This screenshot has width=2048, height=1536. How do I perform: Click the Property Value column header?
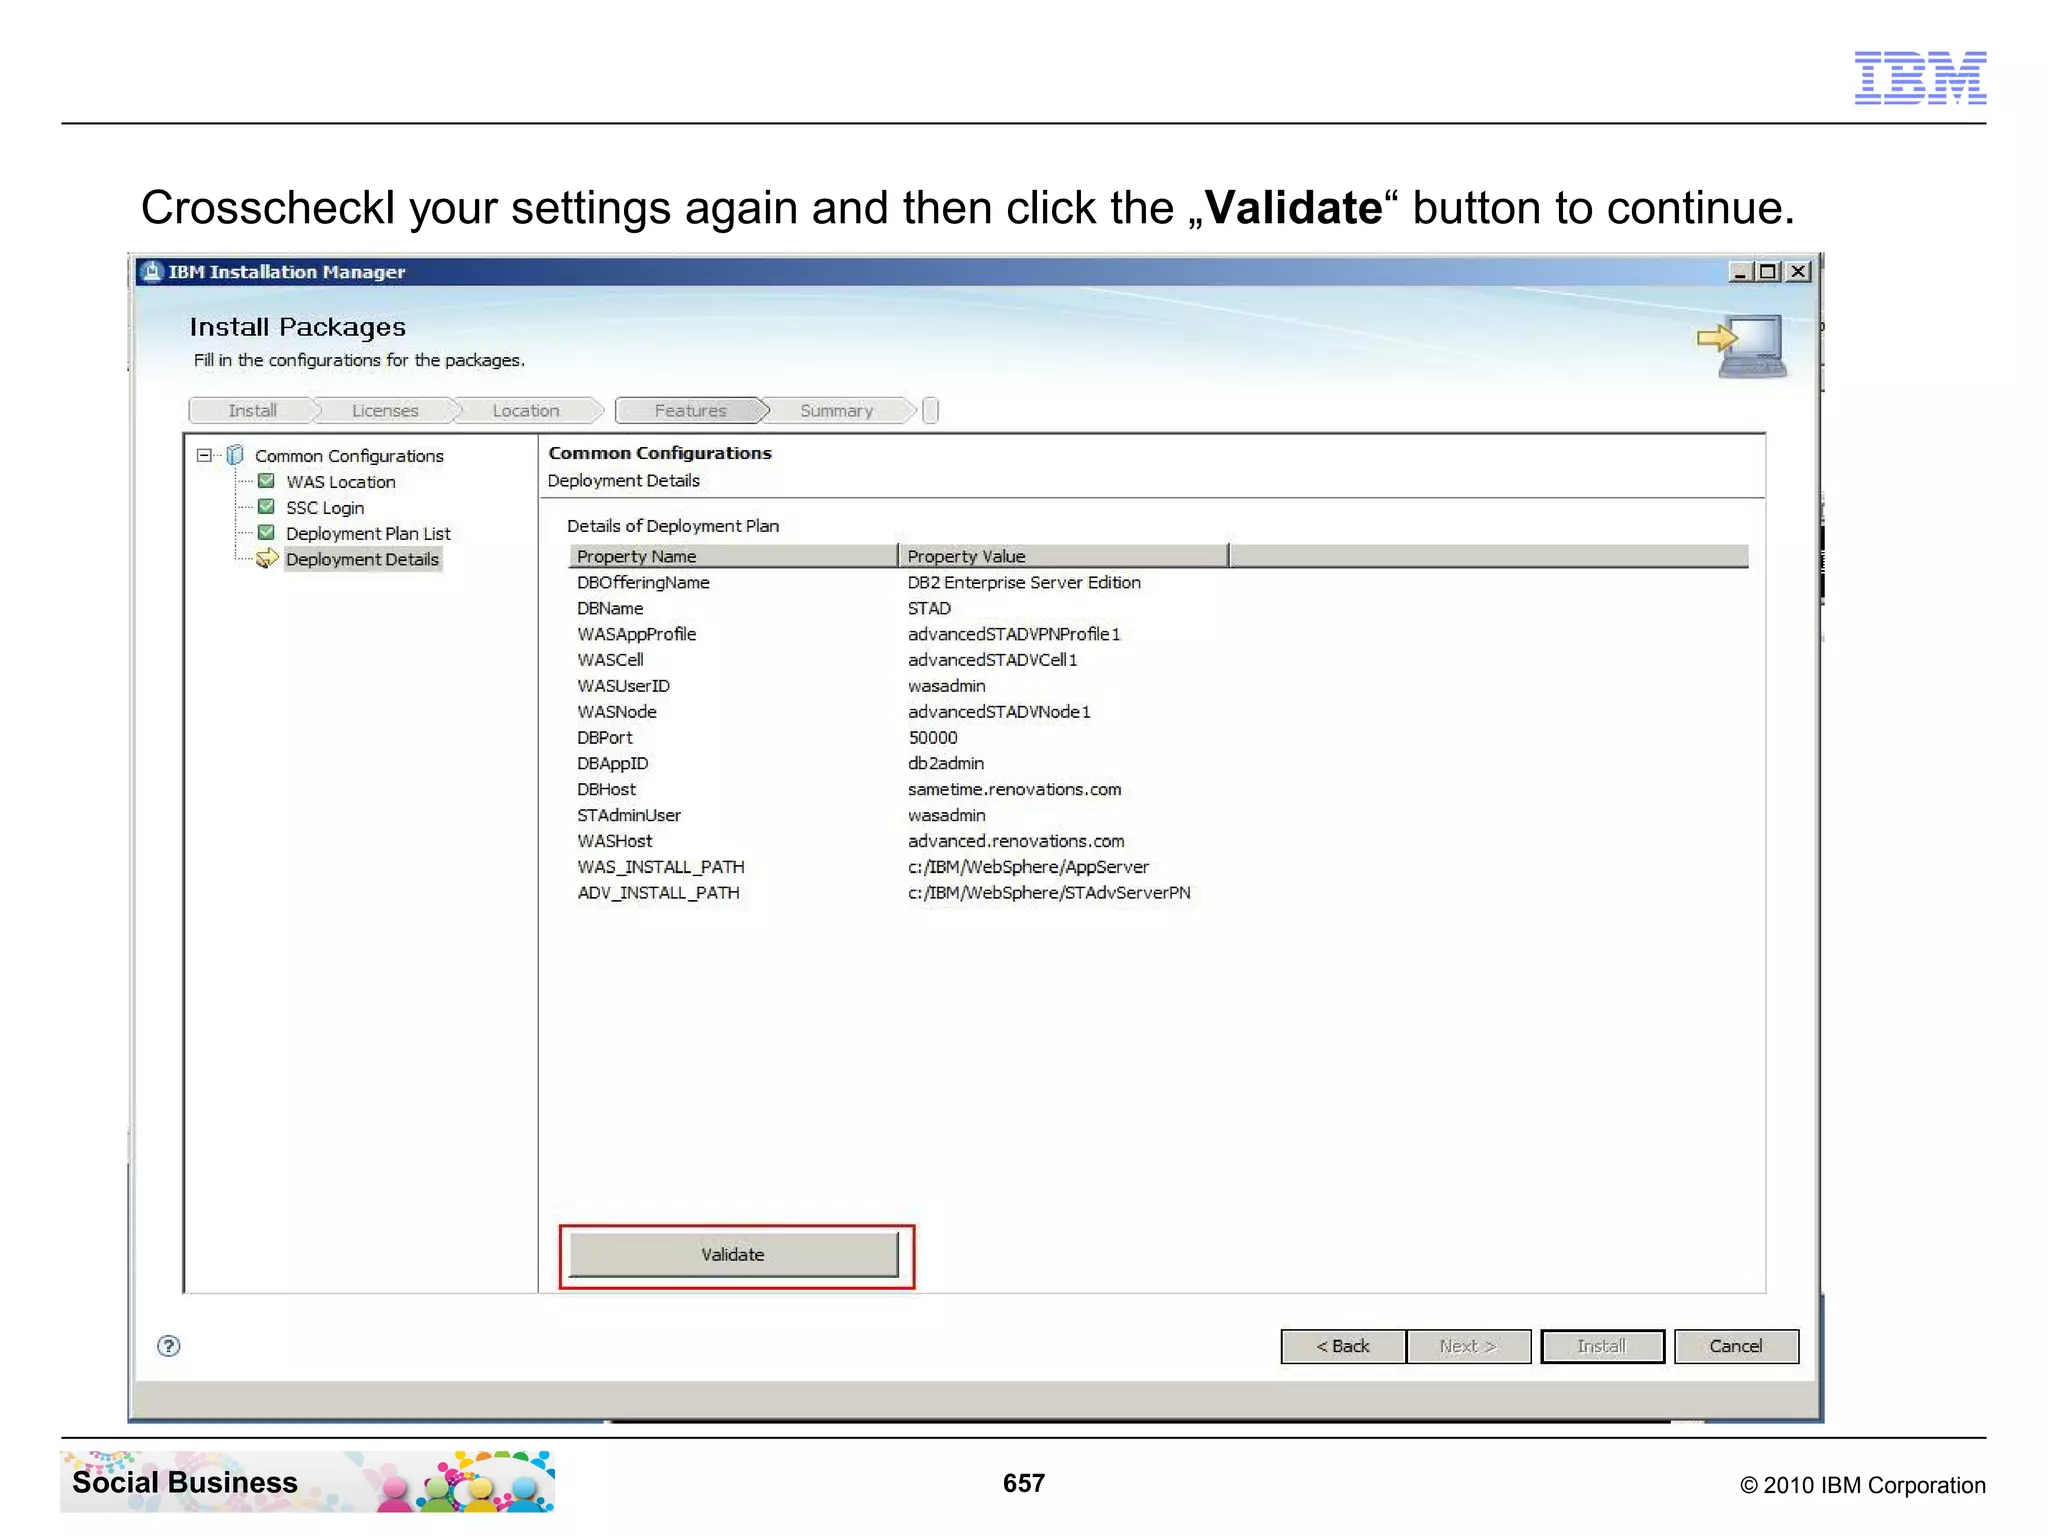point(1064,556)
